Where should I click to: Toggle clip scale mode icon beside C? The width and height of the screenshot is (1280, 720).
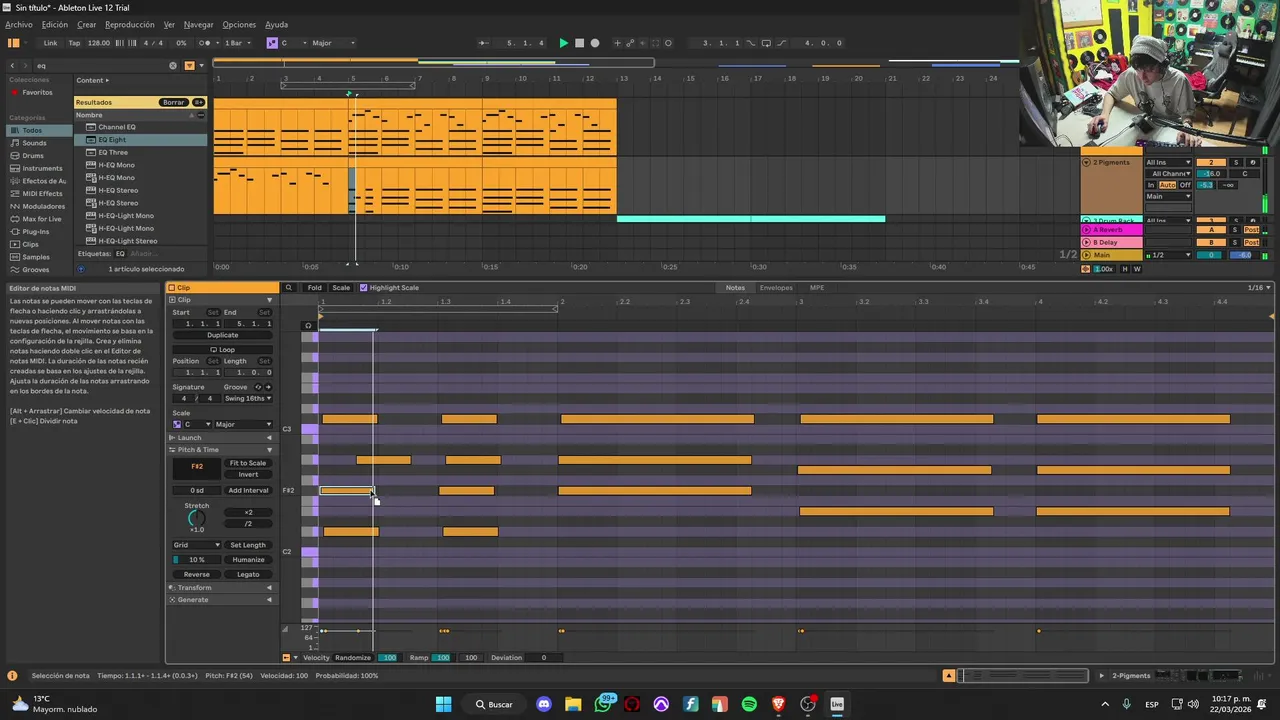pyautogui.click(x=177, y=424)
